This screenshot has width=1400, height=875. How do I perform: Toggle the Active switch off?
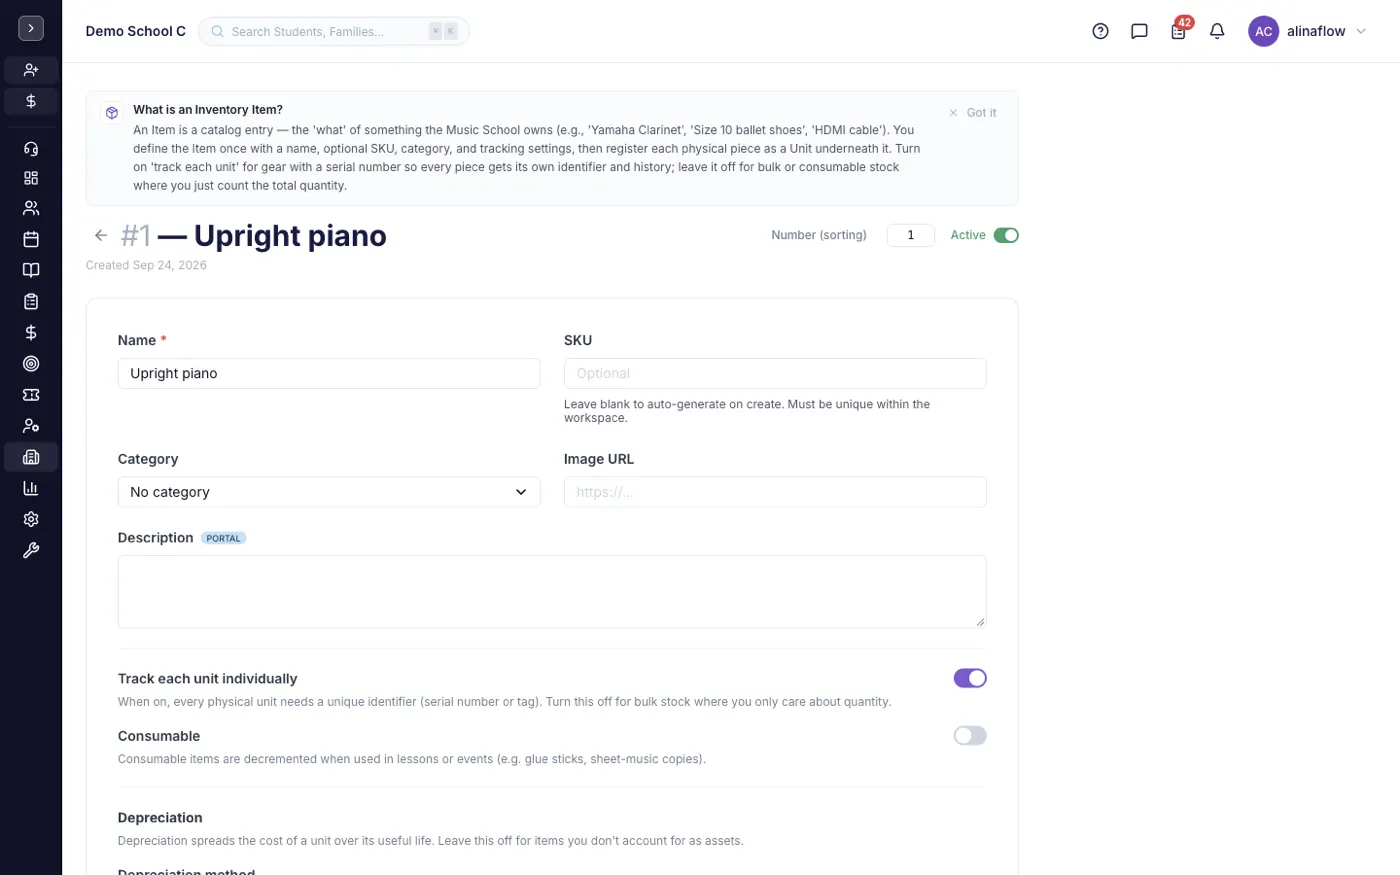click(x=1006, y=235)
